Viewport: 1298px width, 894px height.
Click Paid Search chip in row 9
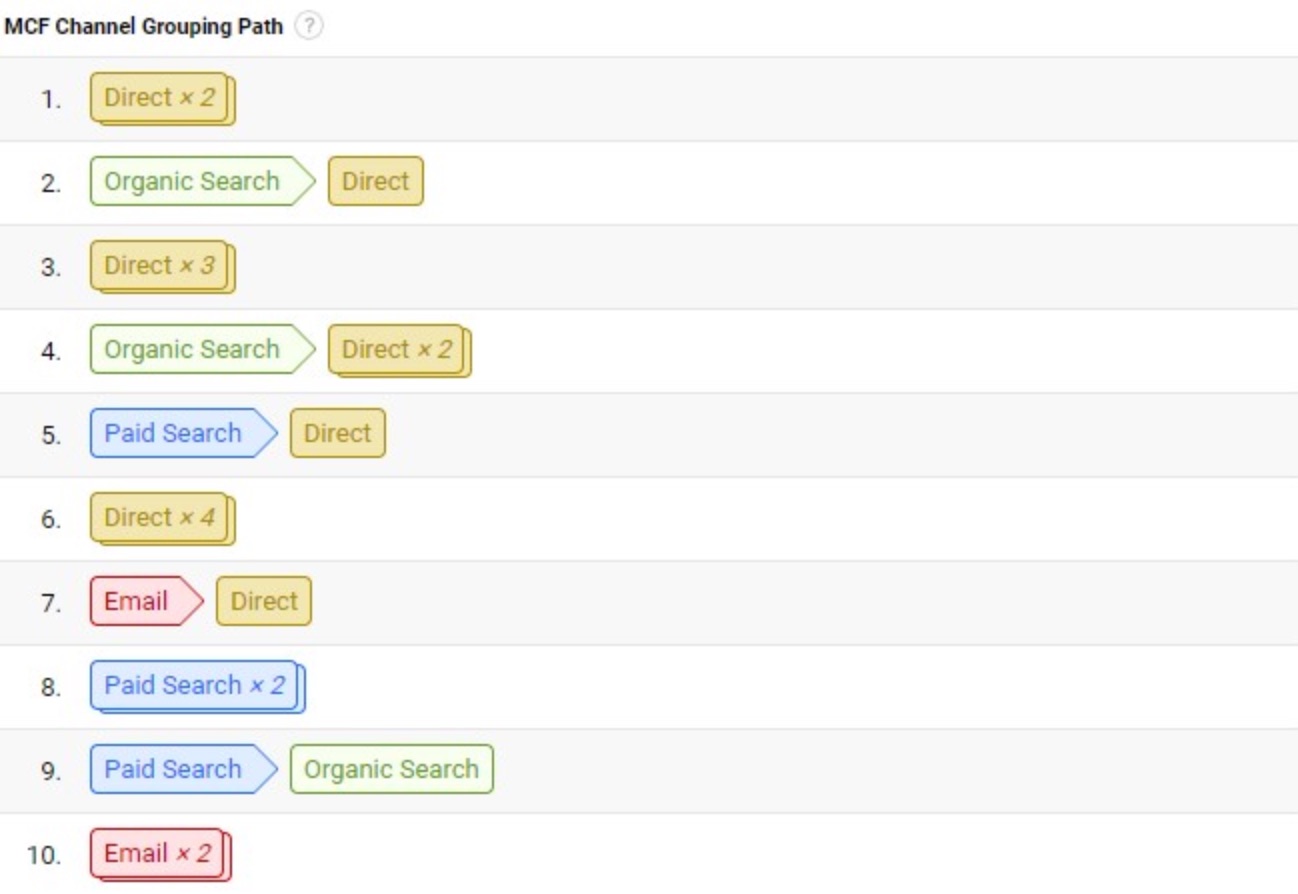click(x=183, y=769)
